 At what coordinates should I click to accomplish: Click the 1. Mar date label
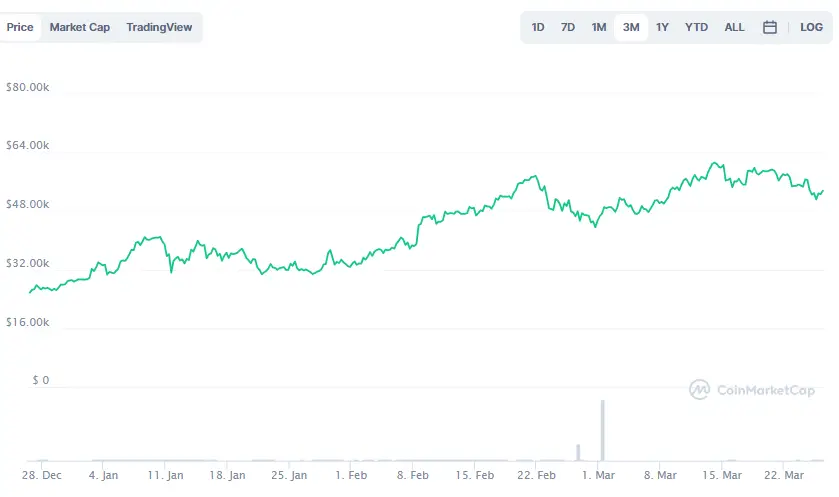pyautogui.click(x=598, y=475)
